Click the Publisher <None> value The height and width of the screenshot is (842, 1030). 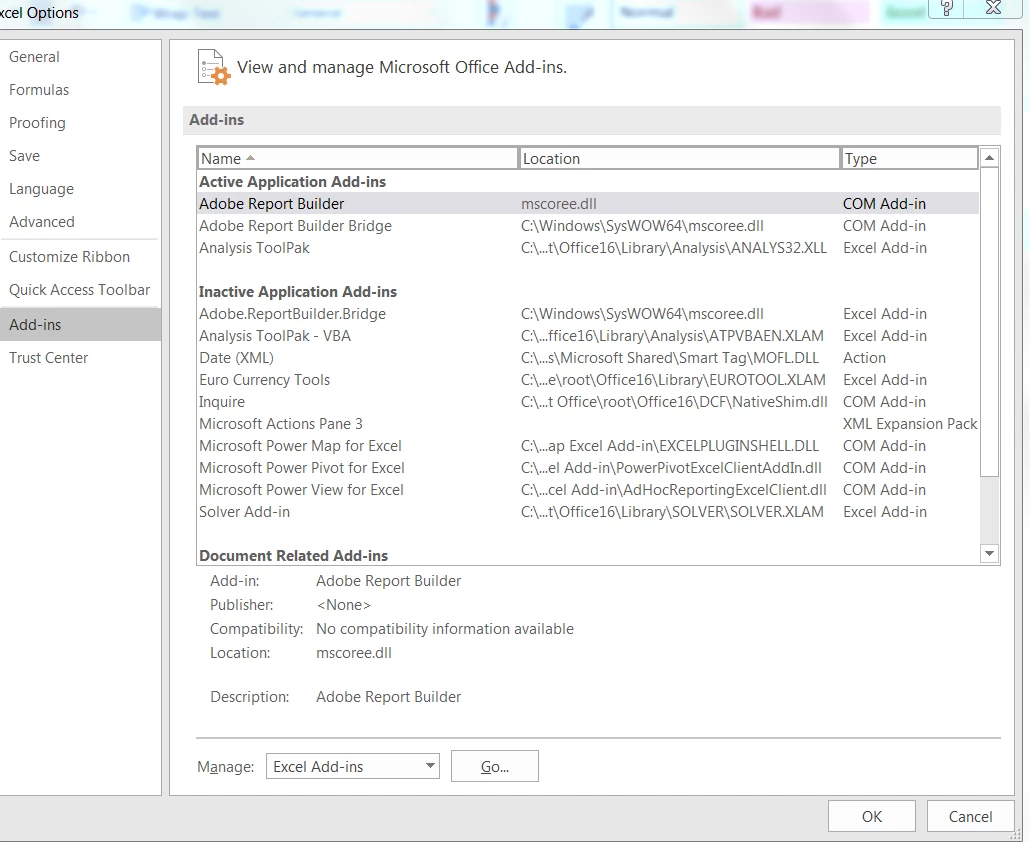(344, 605)
